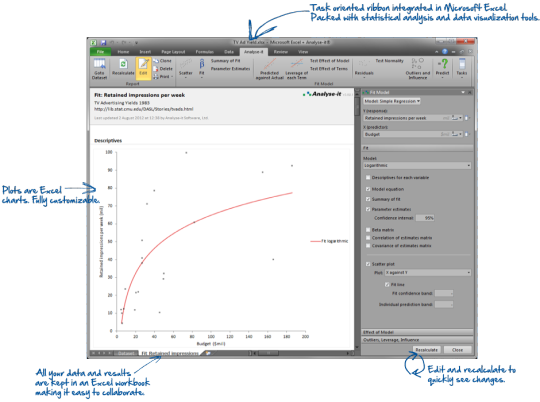540x402 pixels.
Task: Click the Goto Dataset ribbon icon
Action: (x=100, y=69)
